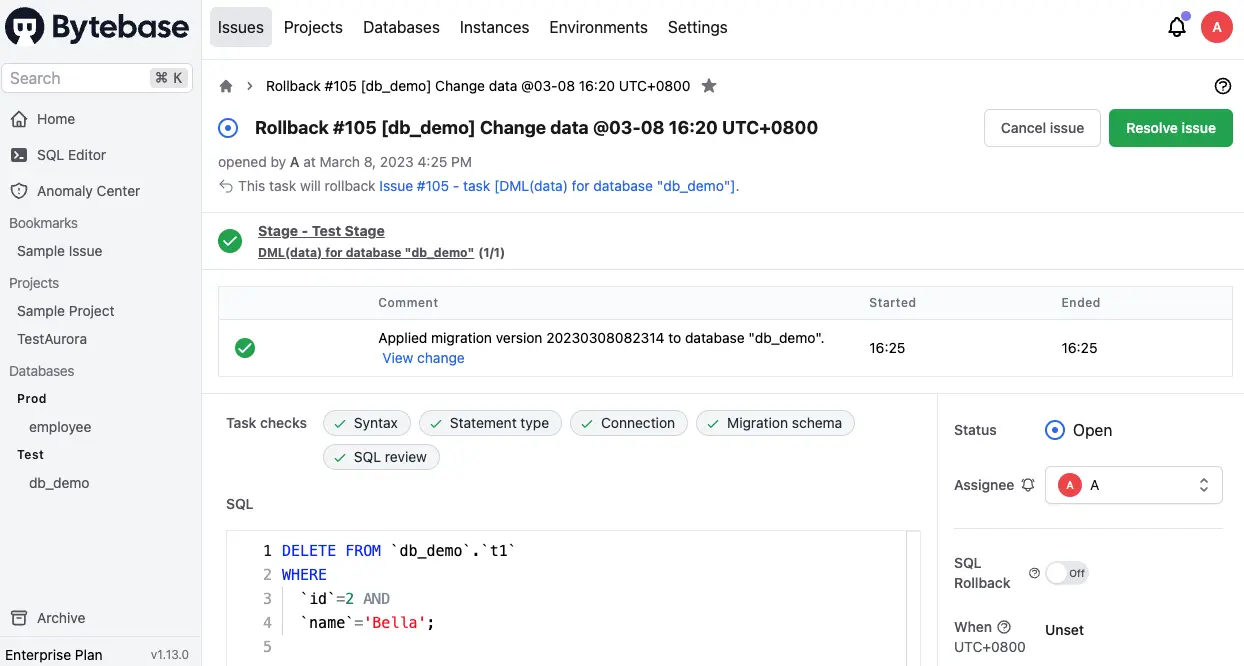Open the SQL Editor from the sidebar
The height and width of the screenshot is (666, 1244).
tap(71, 155)
